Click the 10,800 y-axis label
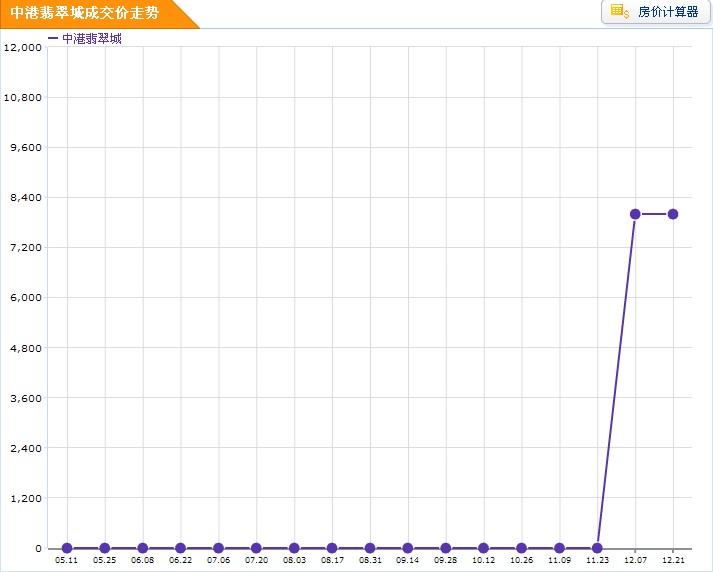The image size is (713, 572). pyautogui.click(x=23, y=97)
